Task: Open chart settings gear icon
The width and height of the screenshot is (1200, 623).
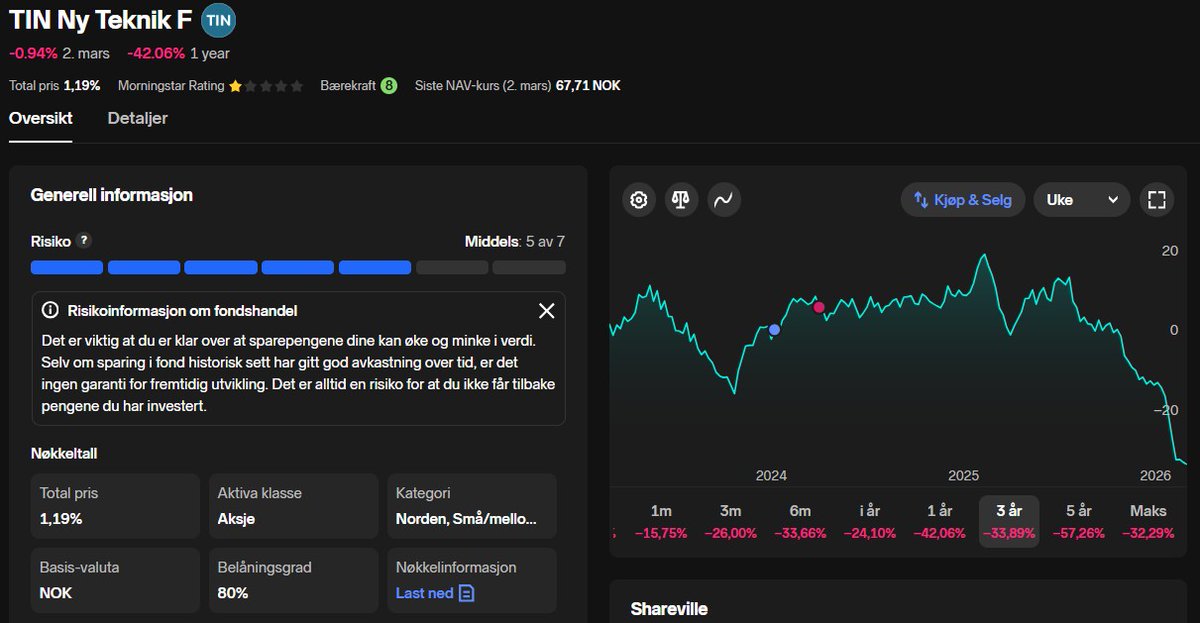Action: coord(639,200)
